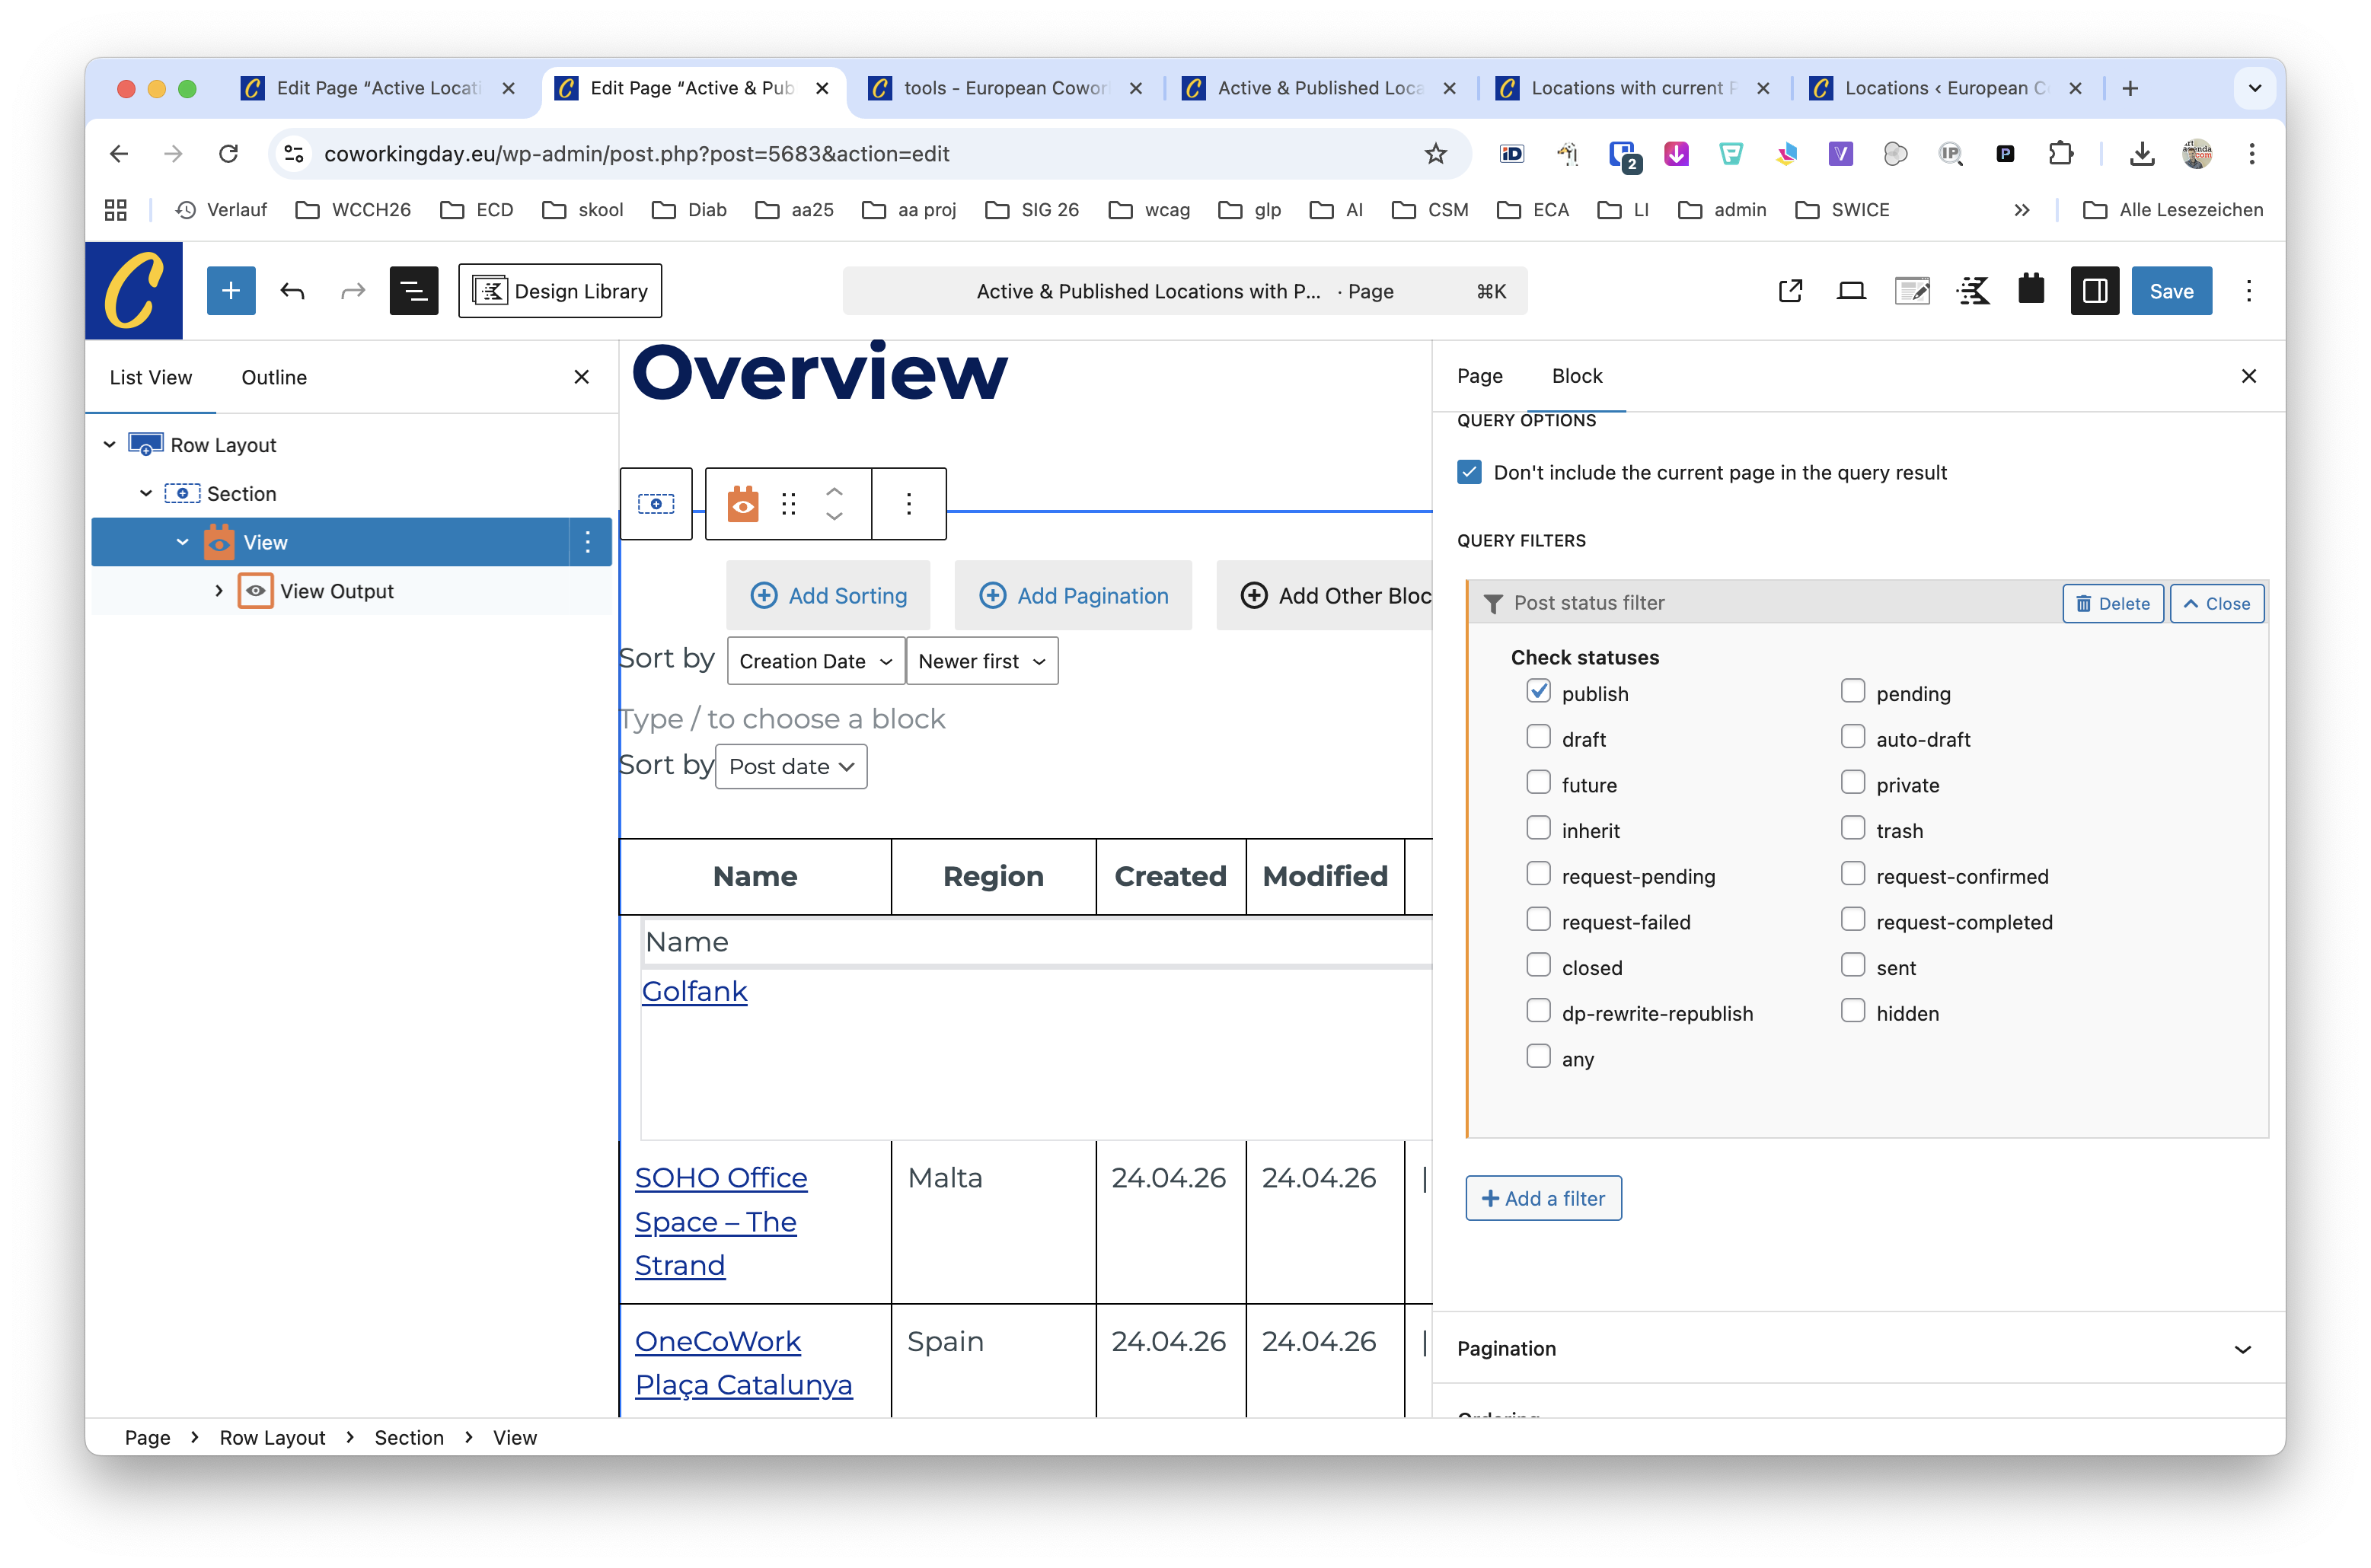This screenshot has height=1568, width=2371.
Task: Click the Row Layout breadcrumb
Action: (272, 1437)
